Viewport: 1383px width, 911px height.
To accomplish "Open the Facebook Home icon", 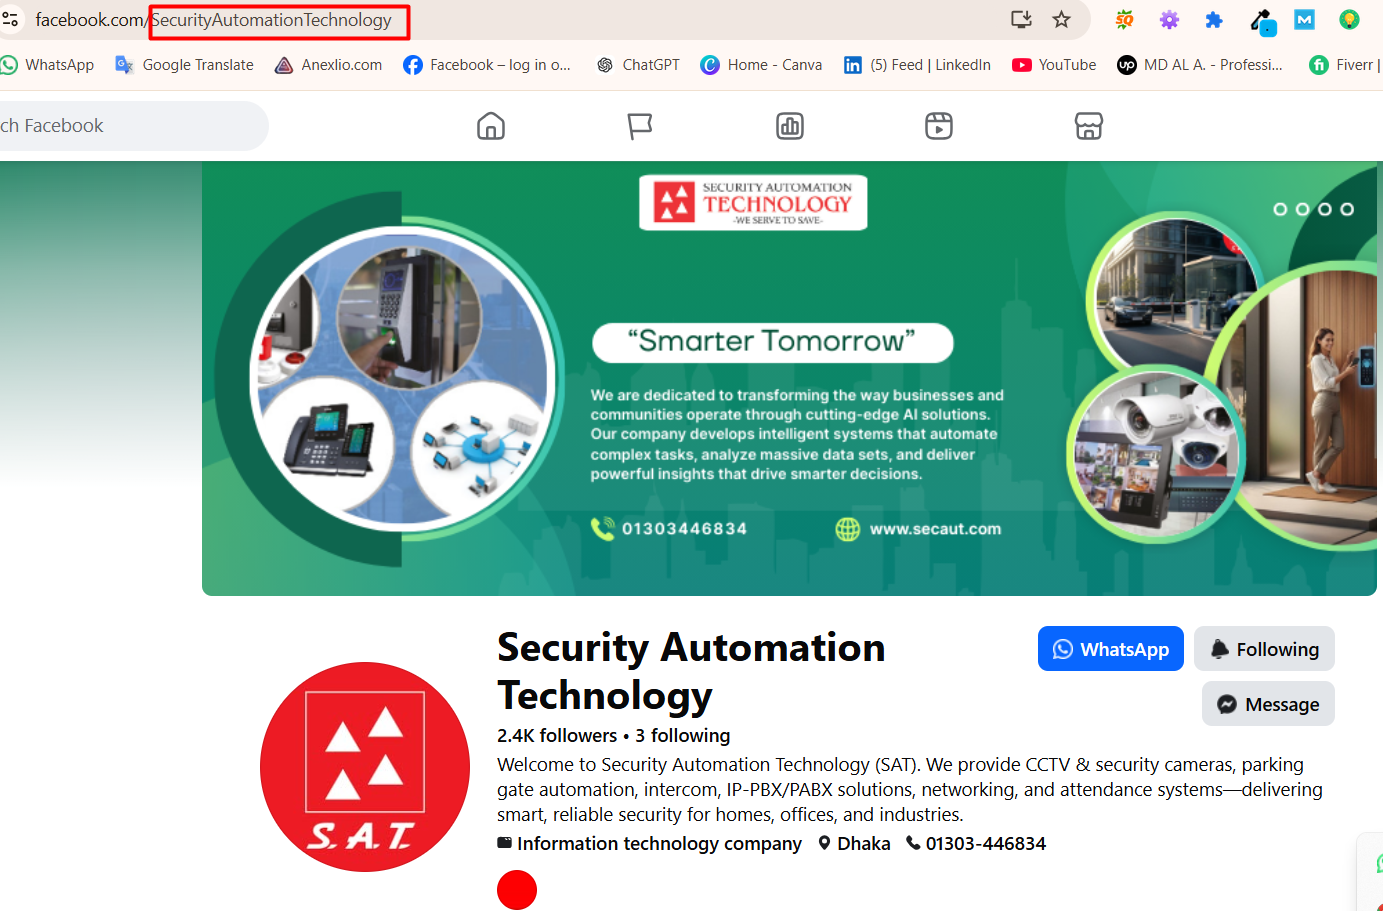I will tap(491, 126).
